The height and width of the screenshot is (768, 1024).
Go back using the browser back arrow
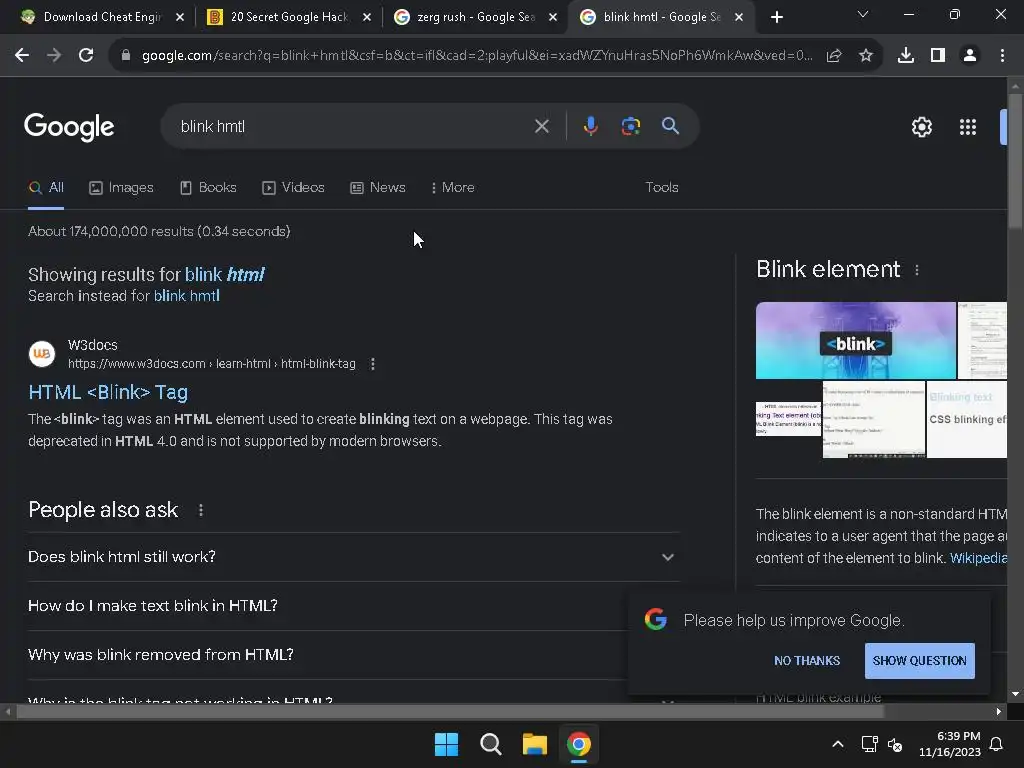22,56
